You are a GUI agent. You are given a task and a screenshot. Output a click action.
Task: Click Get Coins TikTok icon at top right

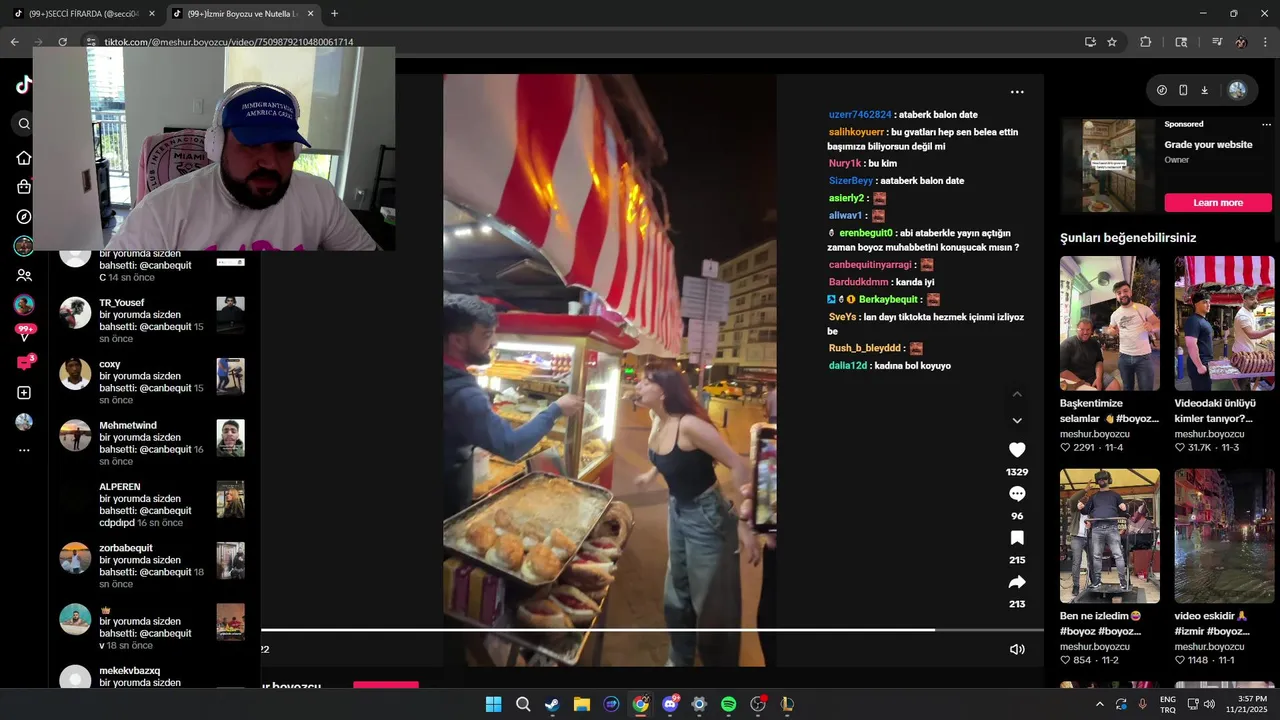pyautogui.click(x=1162, y=90)
